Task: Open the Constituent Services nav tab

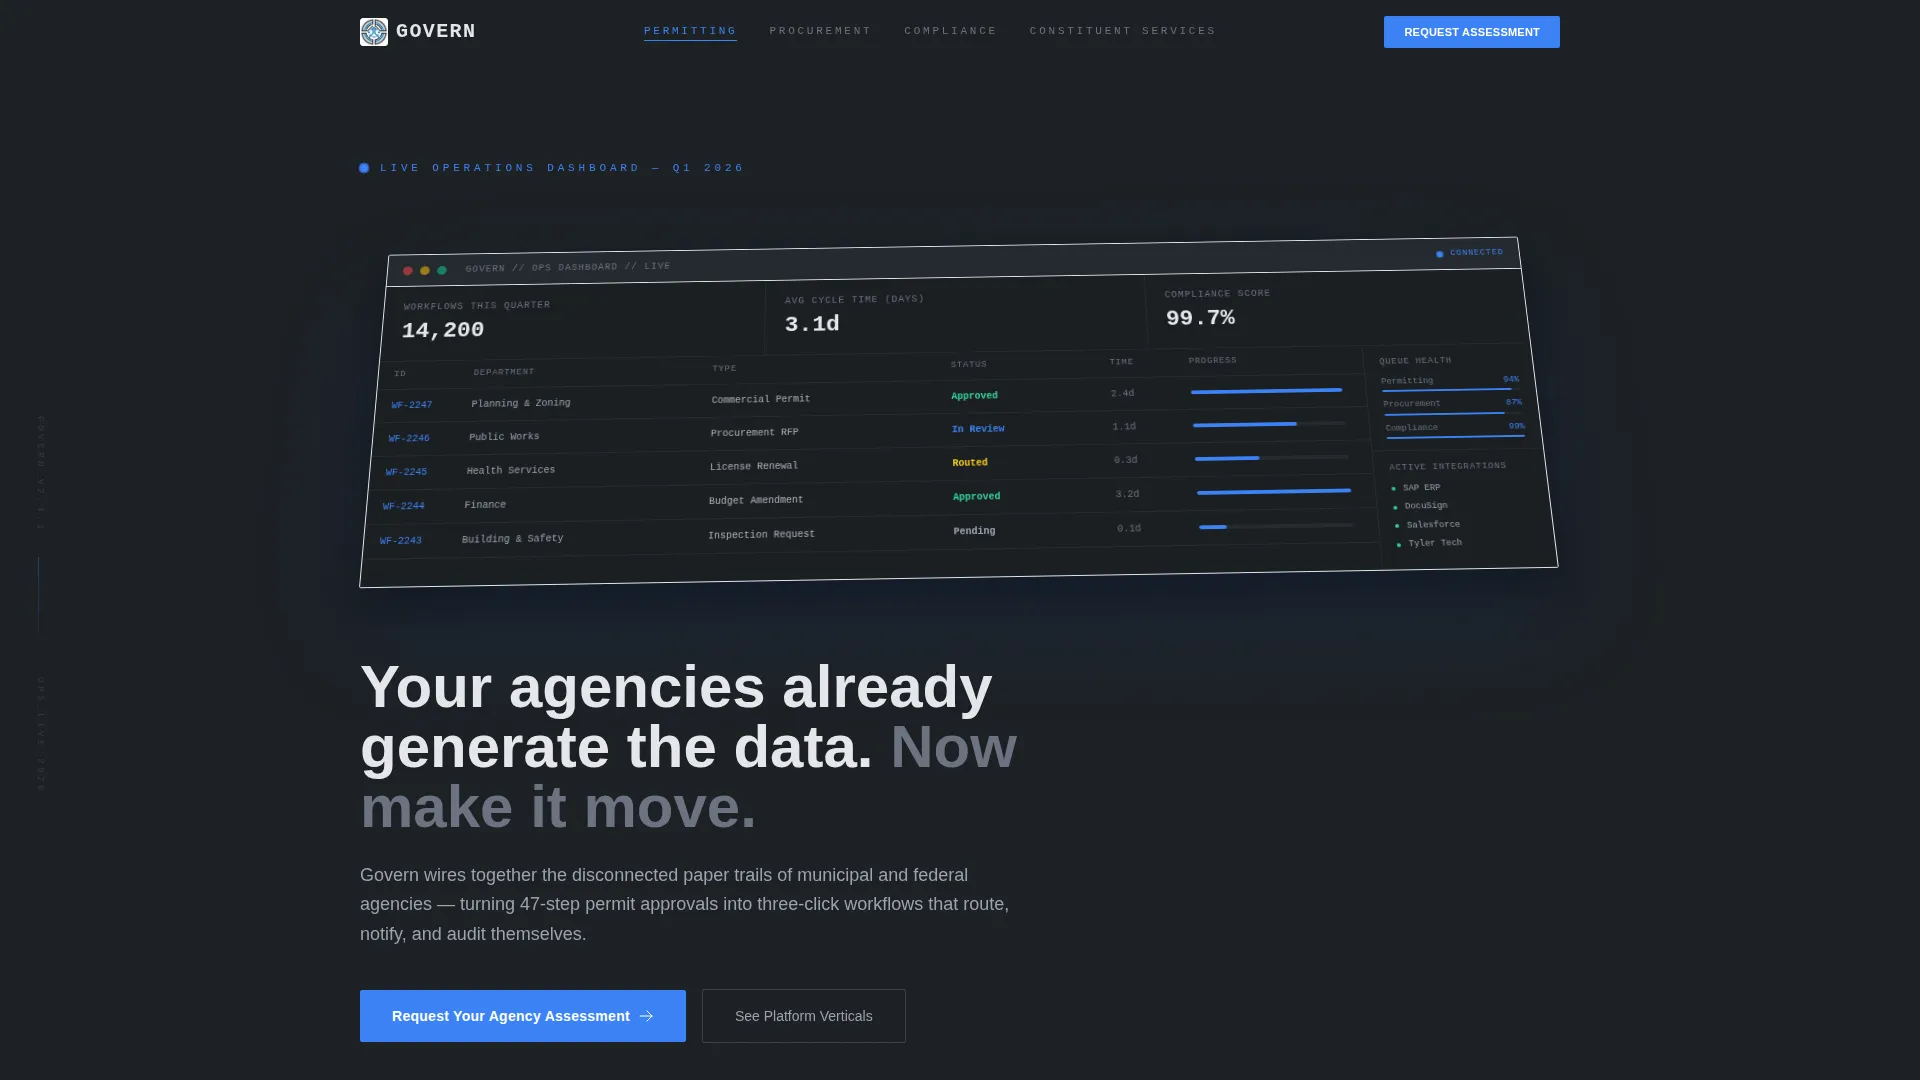Action: [1123, 31]
